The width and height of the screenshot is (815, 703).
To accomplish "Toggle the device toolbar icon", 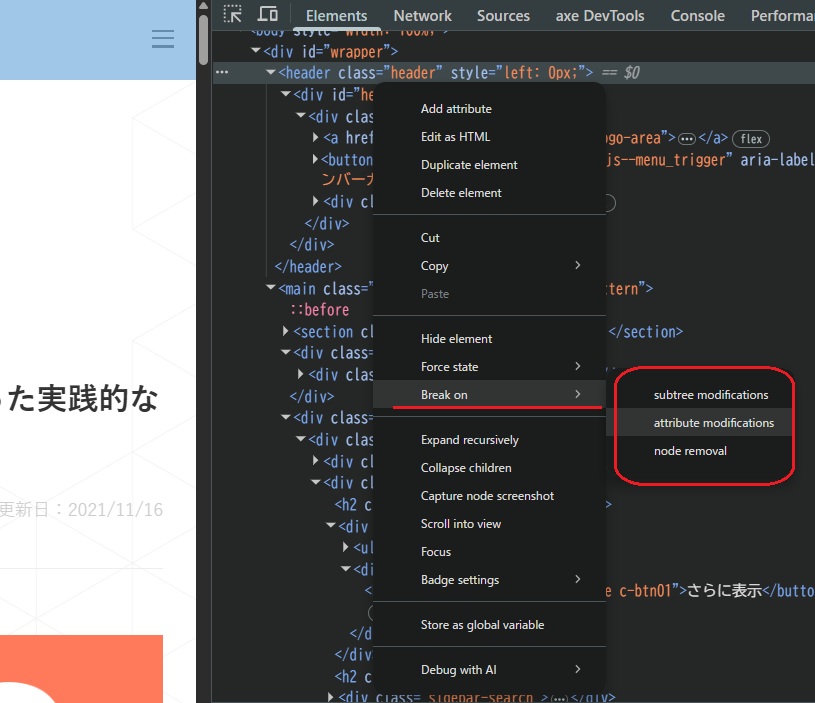I will (267, 14).
